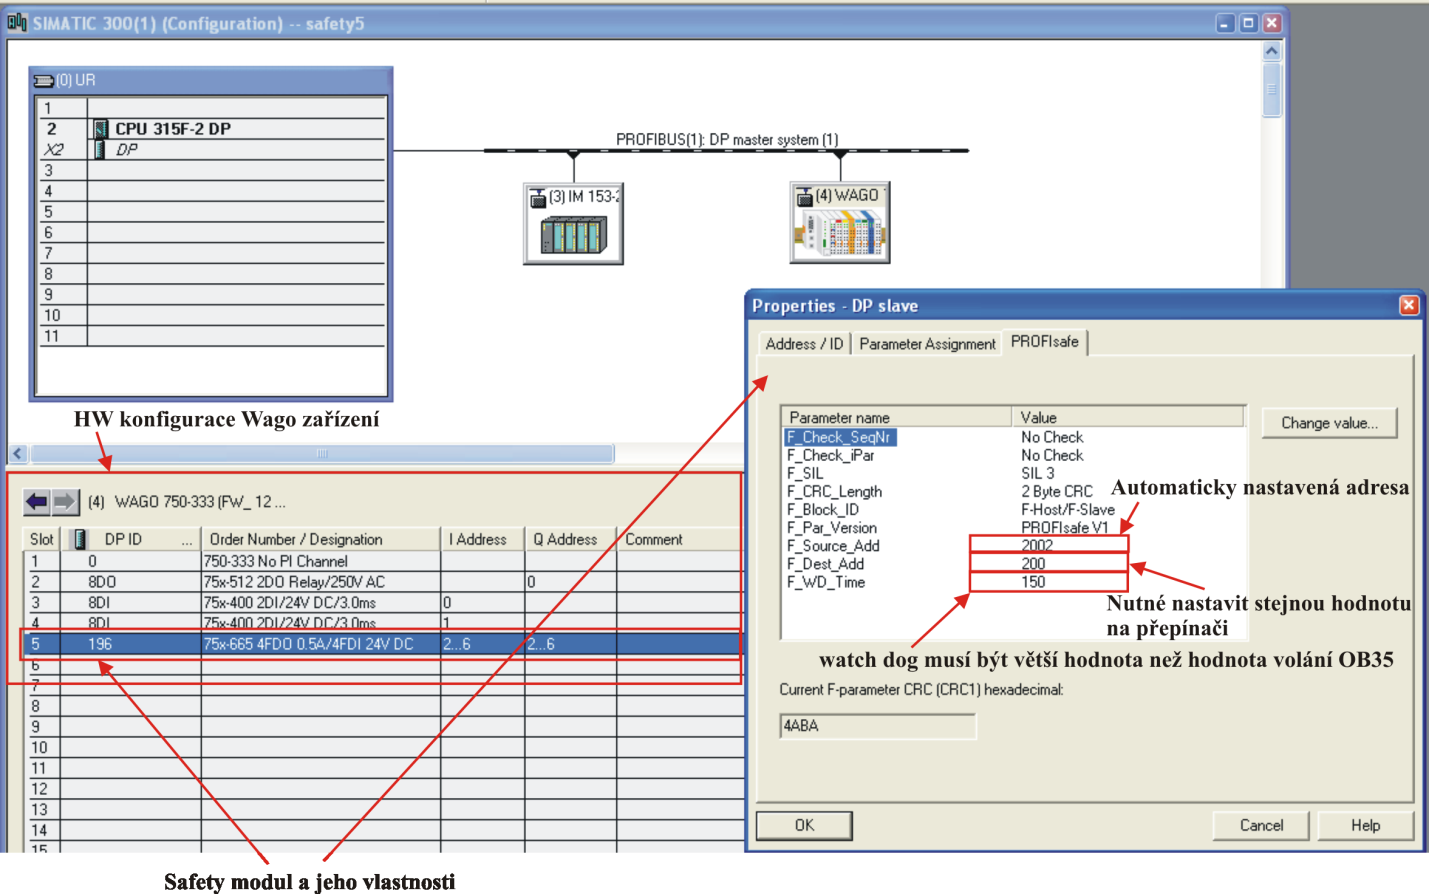Click the 2 Byte CRC value
Screen dimensions: 1429x894
point(1056,491)
